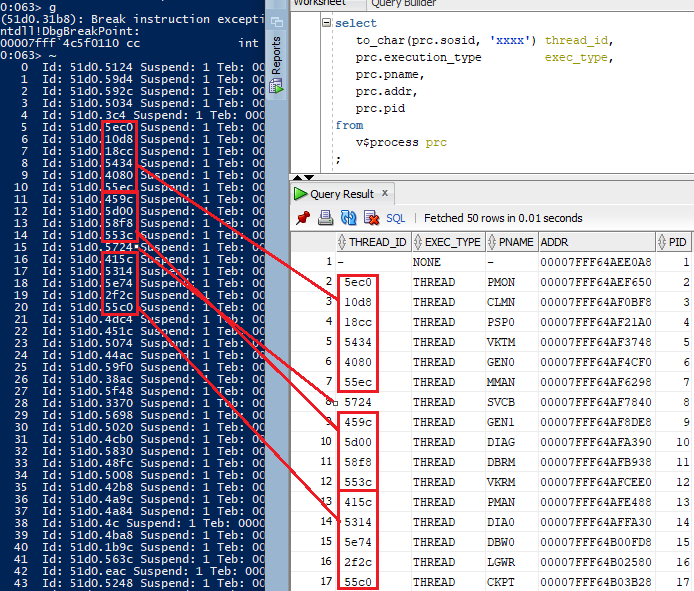Click the green run icon on Query Result tab
Viewport: 694px width, 591px height.
[x=300, y=194]
